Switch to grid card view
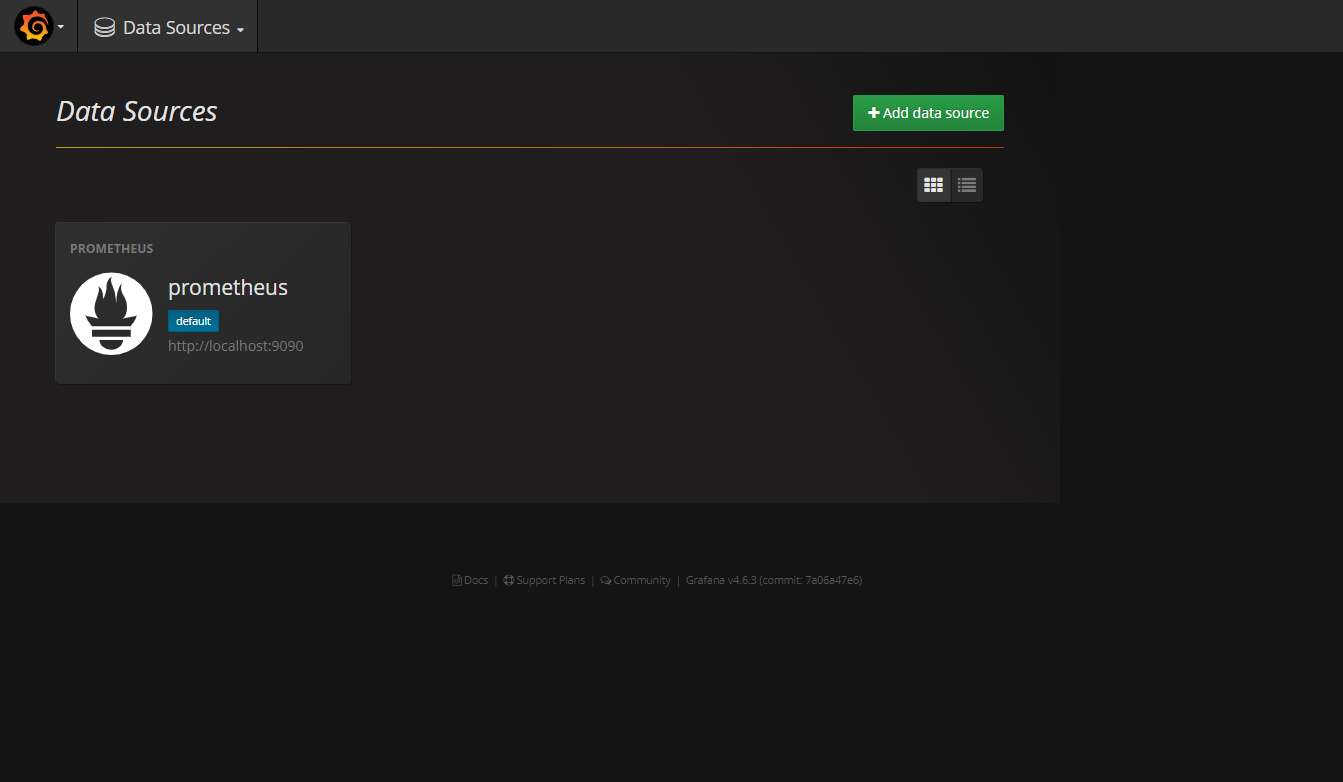The height and width of the screenshot is (782, 1343). 934,185
